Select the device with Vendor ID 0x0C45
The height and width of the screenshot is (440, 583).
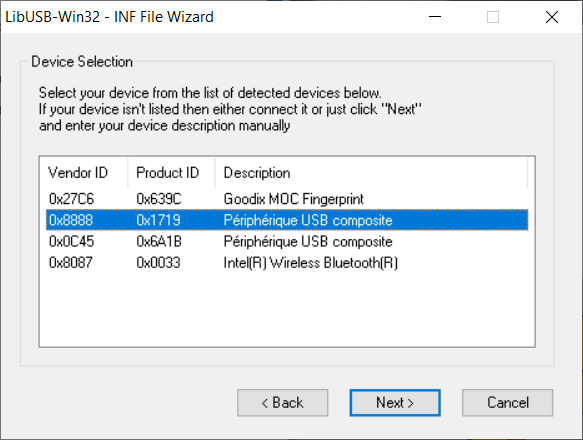click(x=287, y=241)
